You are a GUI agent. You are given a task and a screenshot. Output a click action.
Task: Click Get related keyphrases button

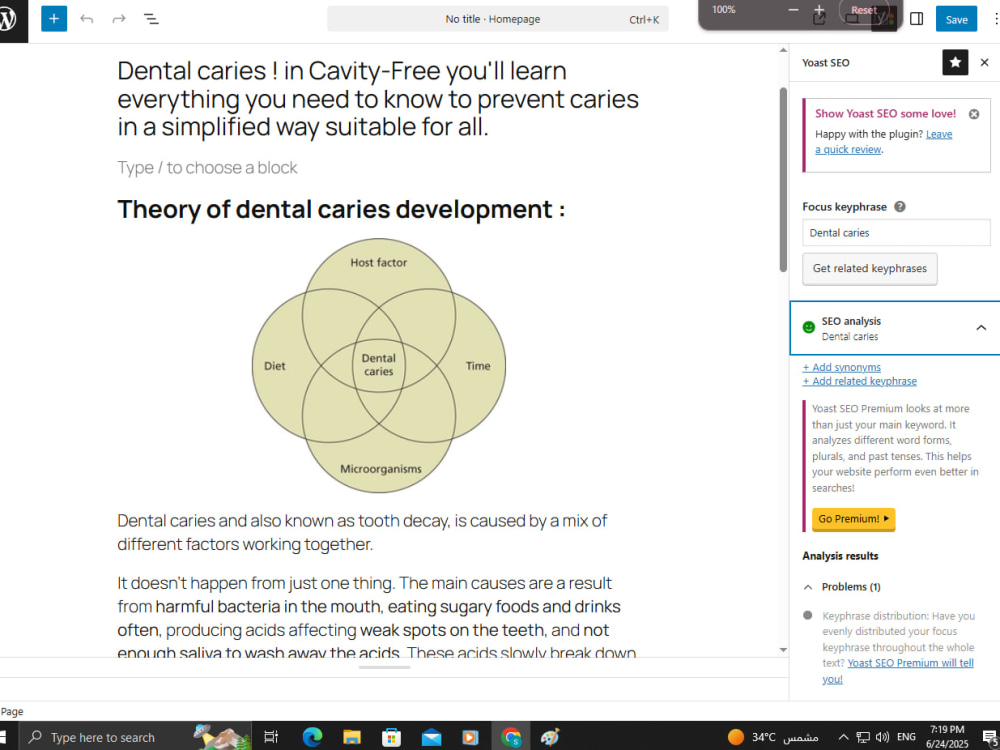pos(870,268)
